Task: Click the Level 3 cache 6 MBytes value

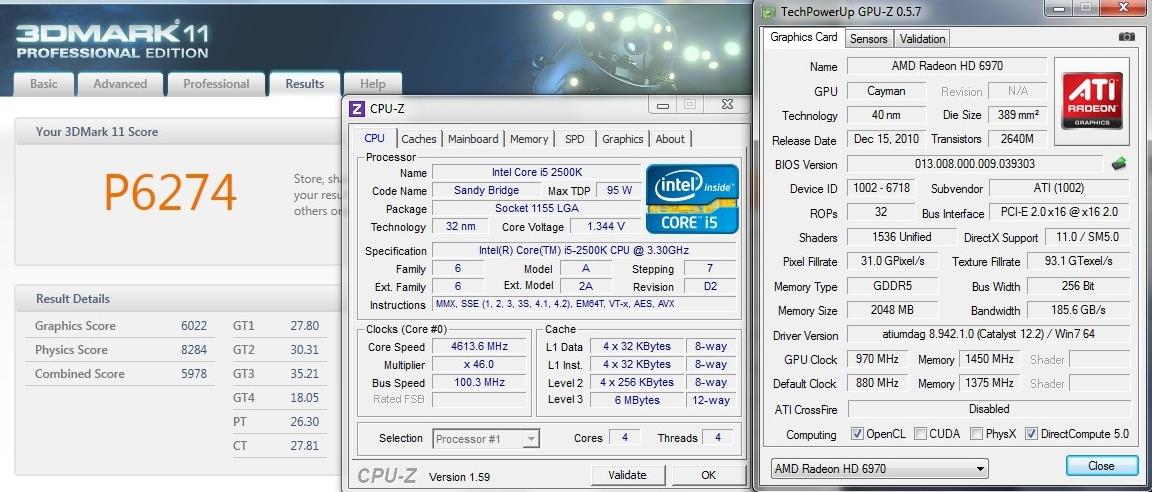Action: tap(638, 400)
